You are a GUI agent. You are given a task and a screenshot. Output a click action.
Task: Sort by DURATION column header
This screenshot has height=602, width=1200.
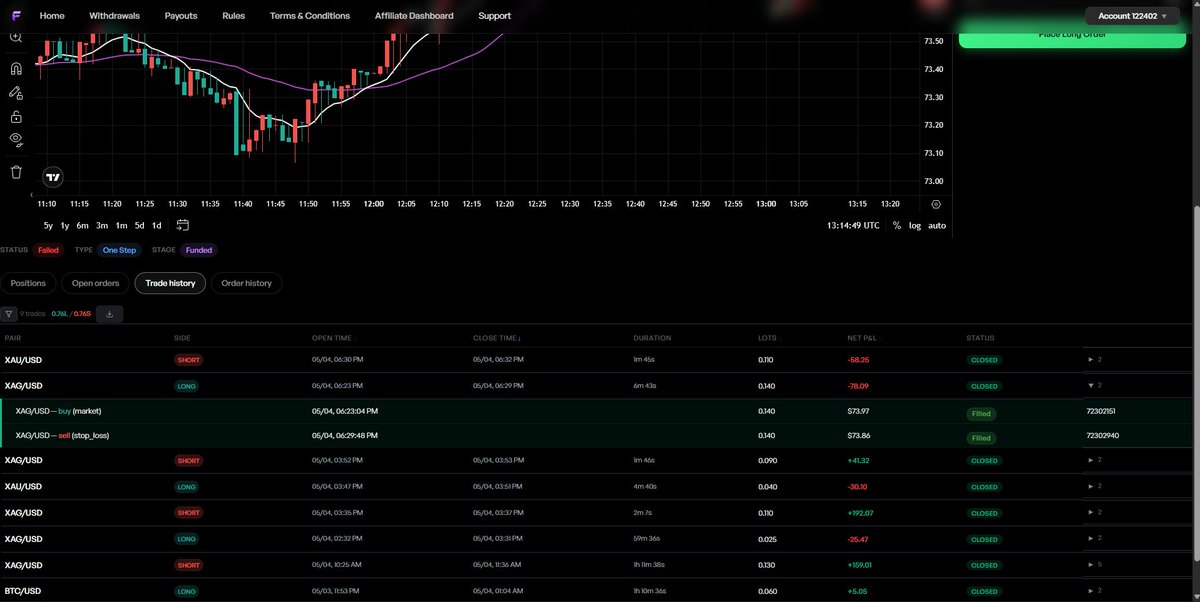tap(652, 338)
